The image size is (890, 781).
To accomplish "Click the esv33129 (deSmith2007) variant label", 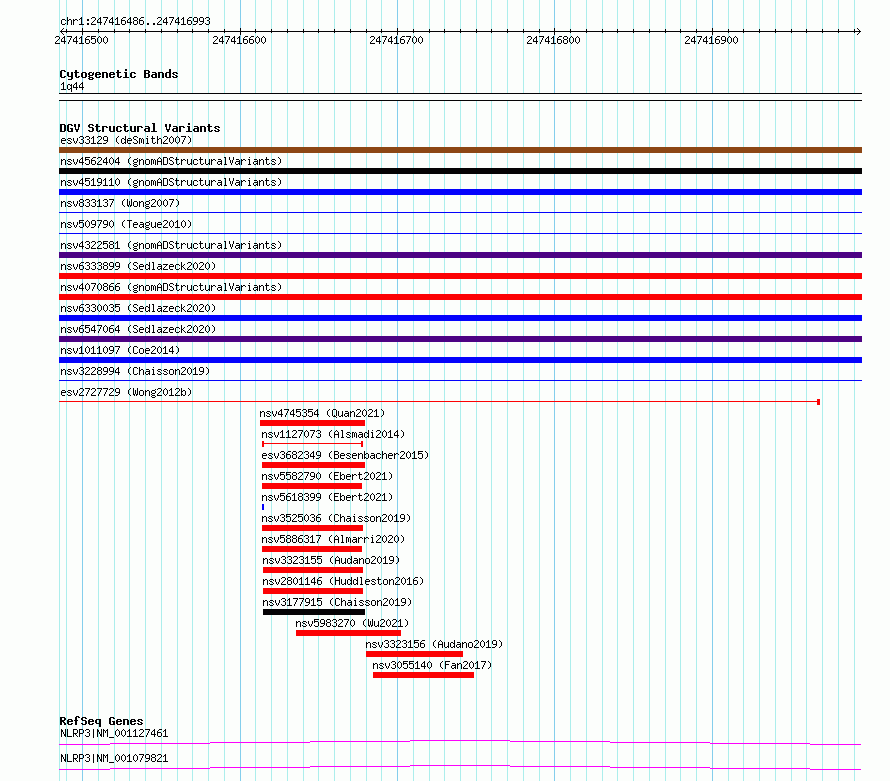I will pyautogui.click(x=126, y=140).
